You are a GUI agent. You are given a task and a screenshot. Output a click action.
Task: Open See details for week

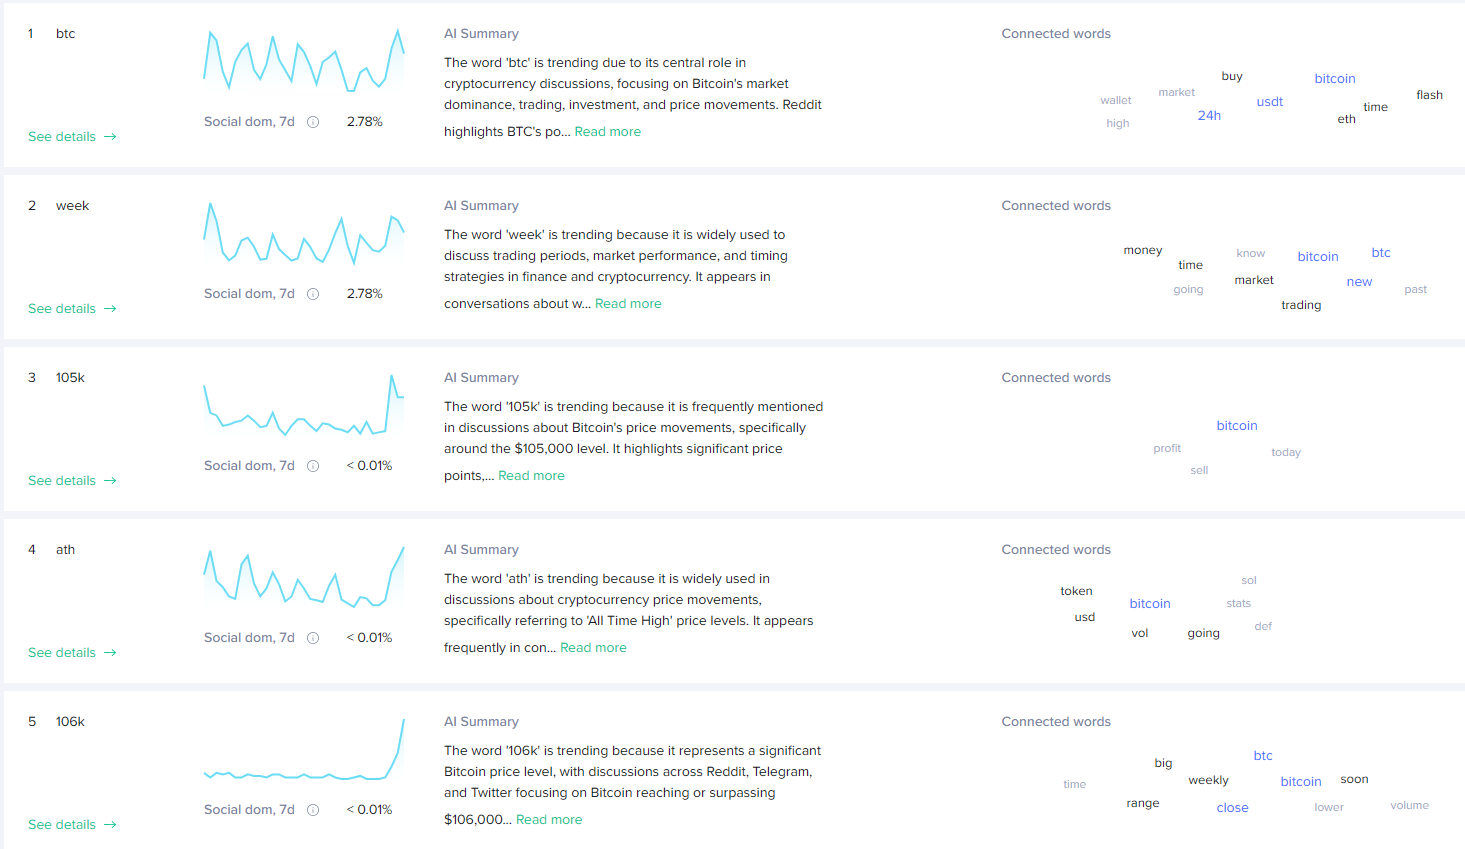[72, 309]
